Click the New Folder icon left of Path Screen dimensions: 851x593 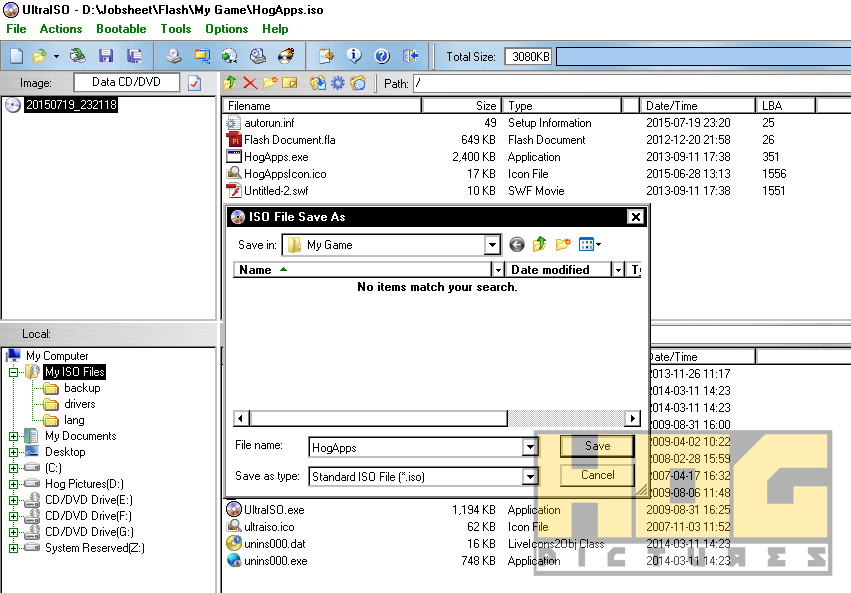pyautogui.click(x=270, y=83)
